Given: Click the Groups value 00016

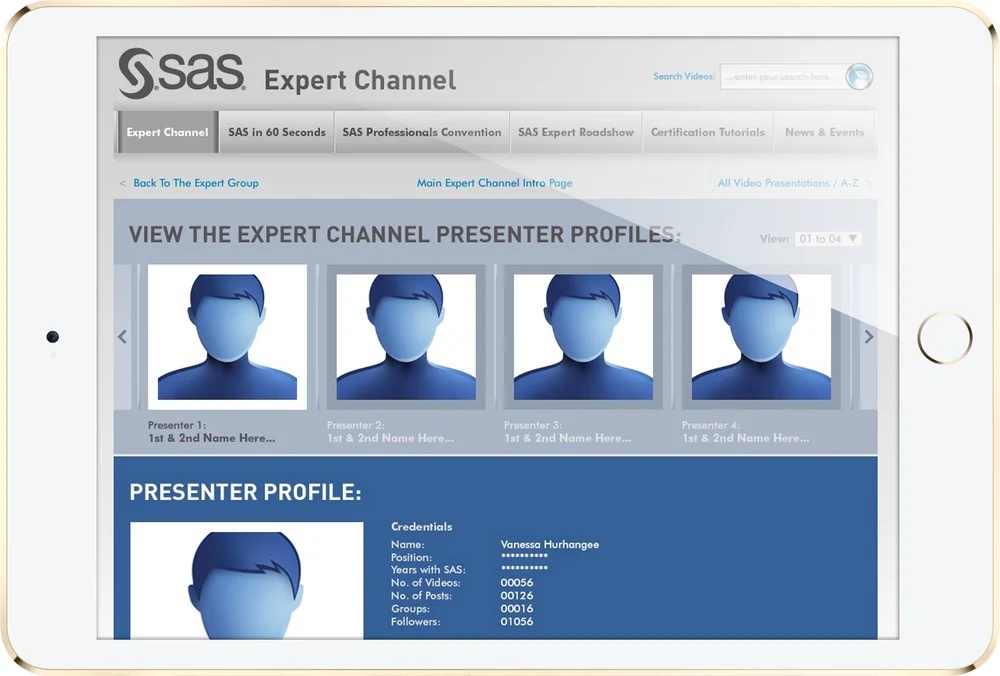Looking at the screenshot, I should coord(517,608).
